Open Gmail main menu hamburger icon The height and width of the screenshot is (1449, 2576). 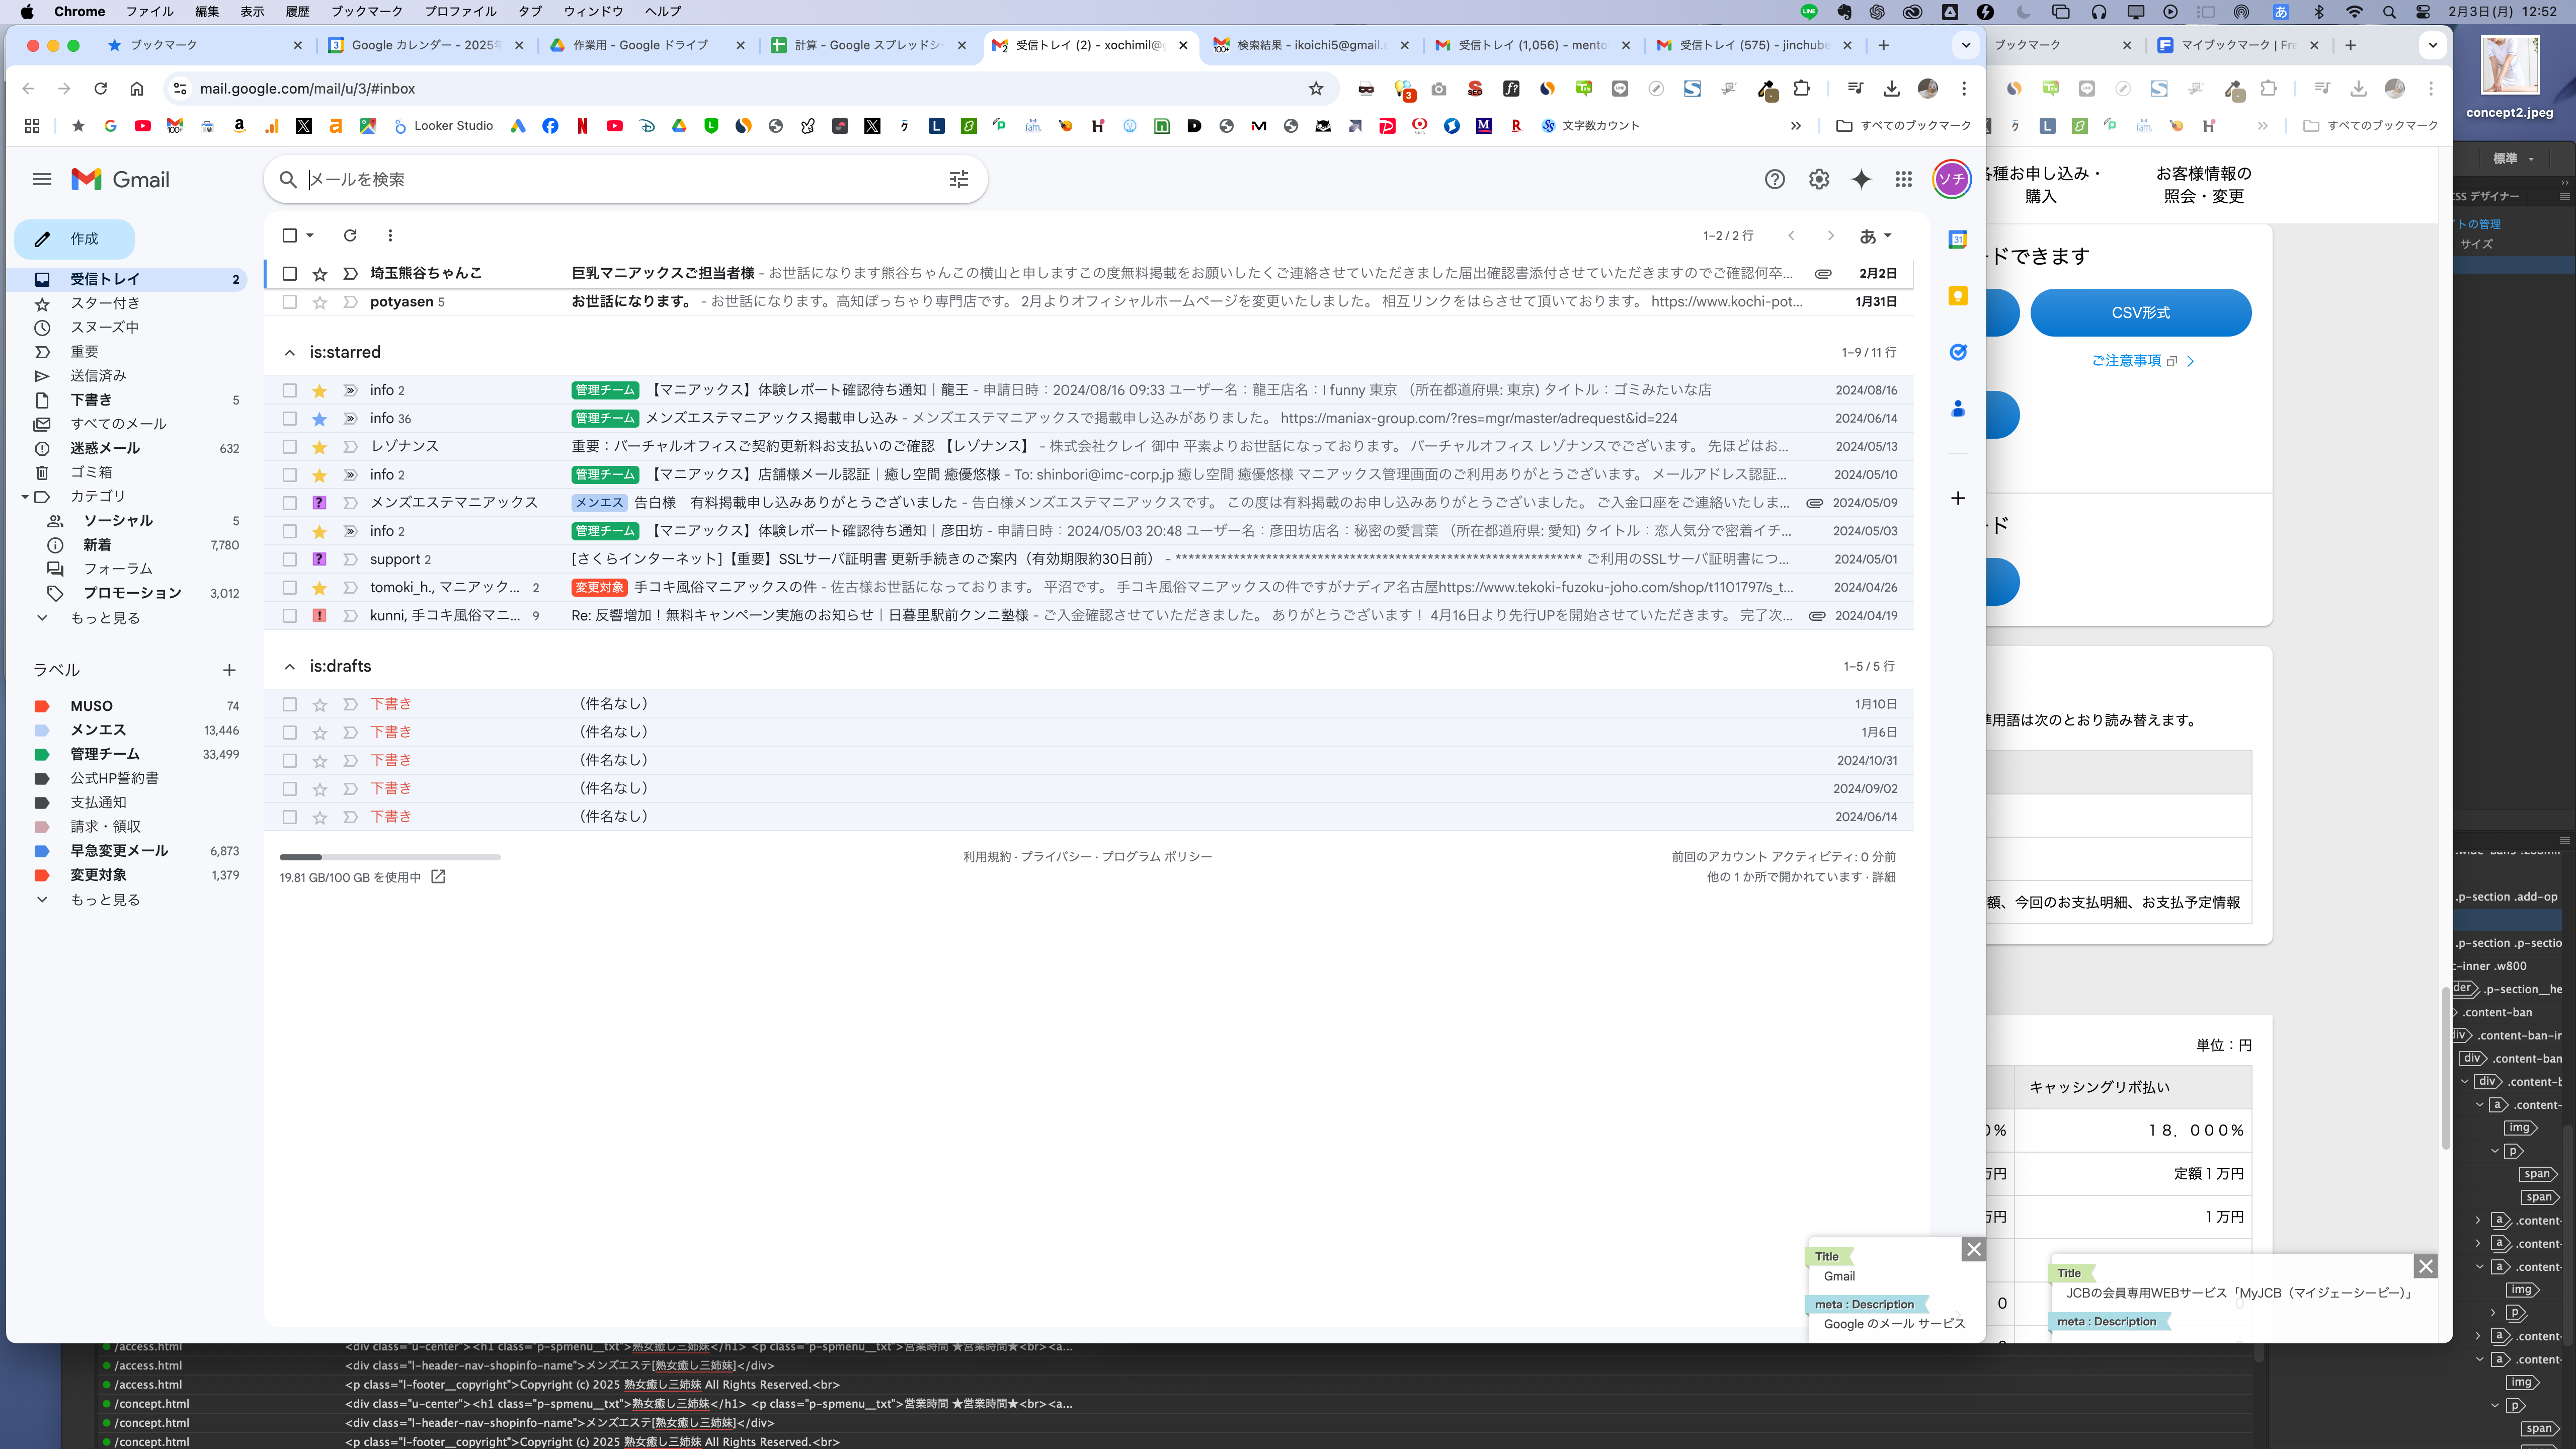(x=42, y=179)
